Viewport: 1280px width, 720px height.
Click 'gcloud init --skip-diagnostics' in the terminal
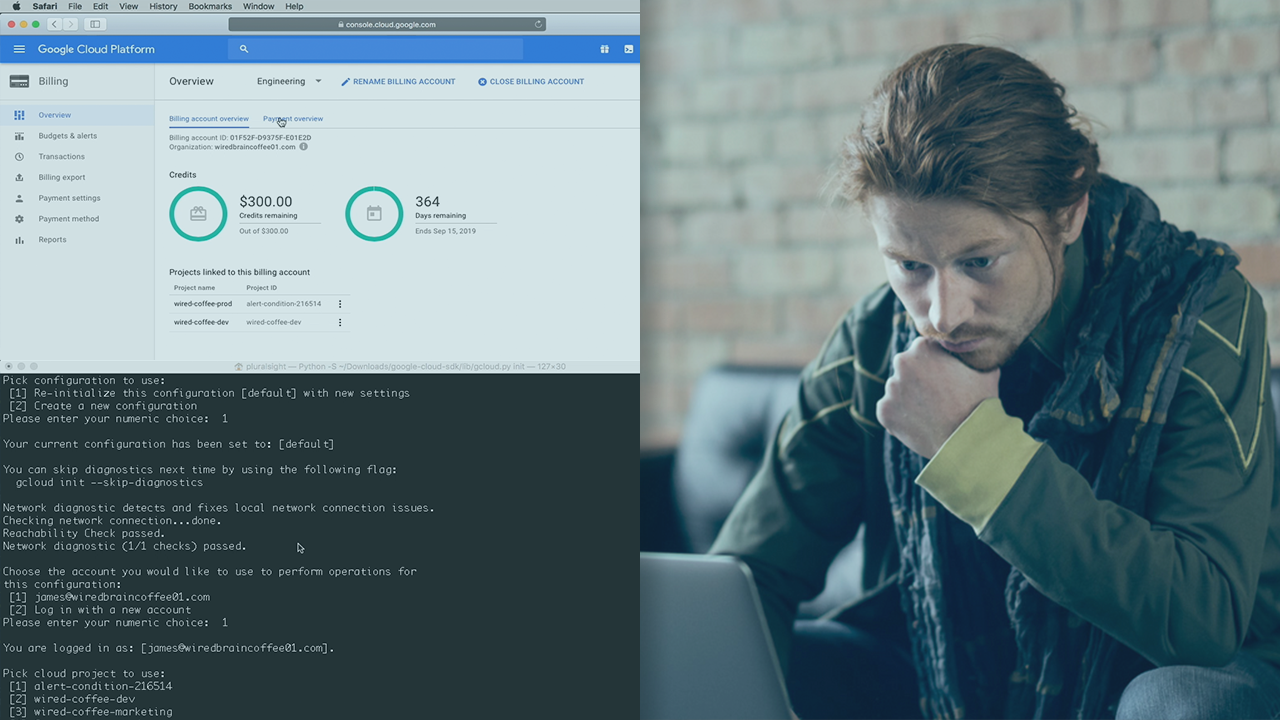[x=109, y=483]
